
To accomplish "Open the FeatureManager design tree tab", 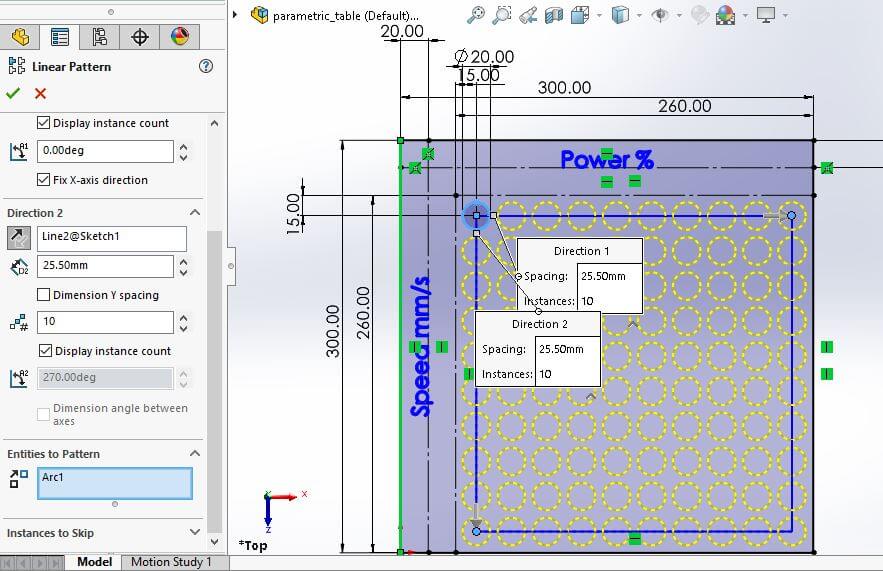I will click(x=20, y=37).
